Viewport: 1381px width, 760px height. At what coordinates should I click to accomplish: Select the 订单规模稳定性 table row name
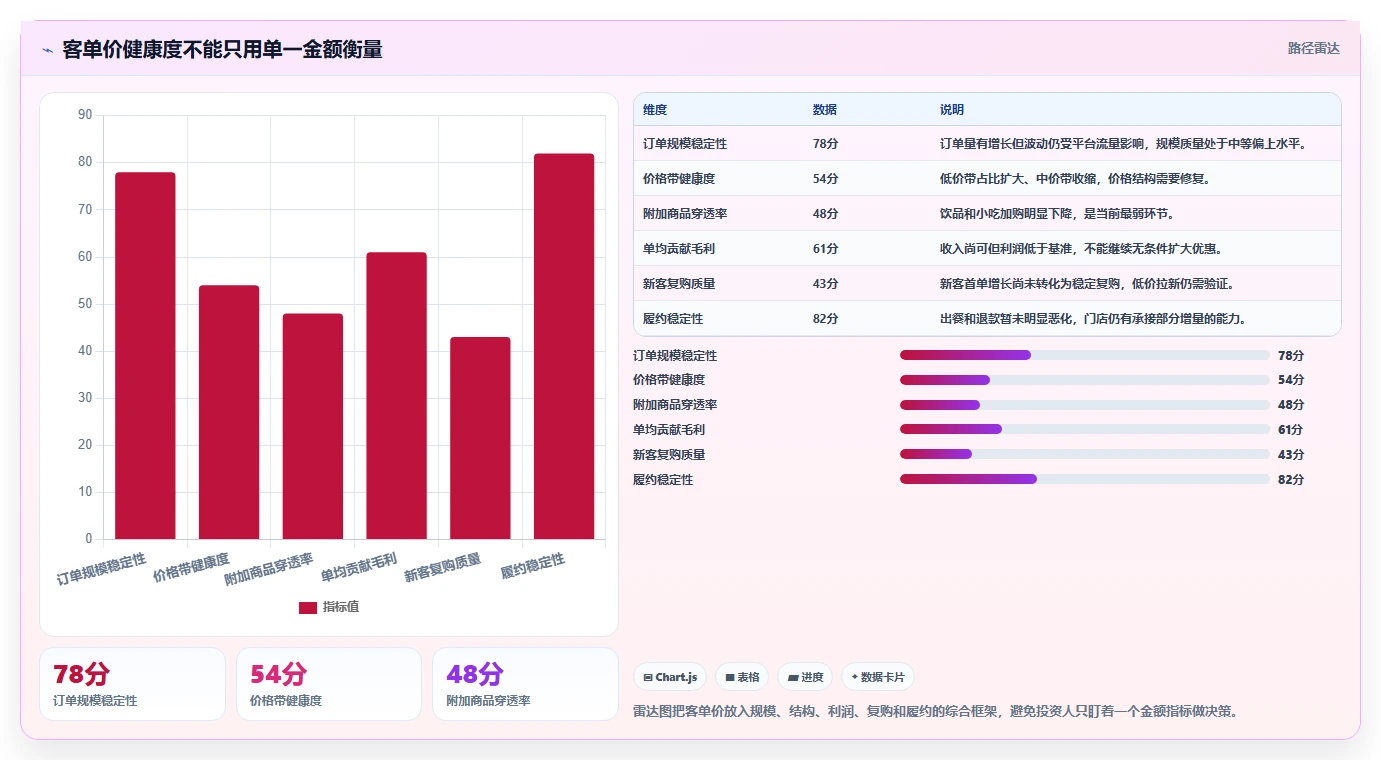pos(685,144)
